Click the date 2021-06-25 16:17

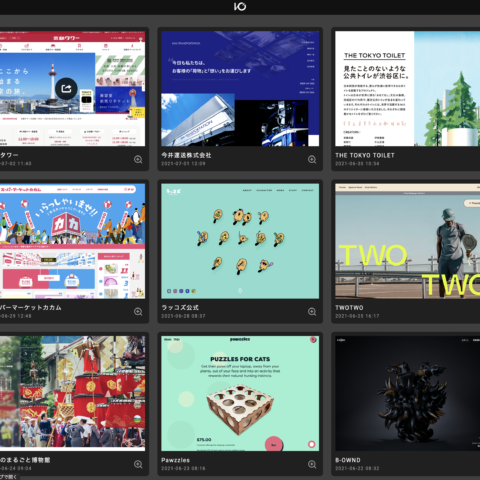click(357, 316)
